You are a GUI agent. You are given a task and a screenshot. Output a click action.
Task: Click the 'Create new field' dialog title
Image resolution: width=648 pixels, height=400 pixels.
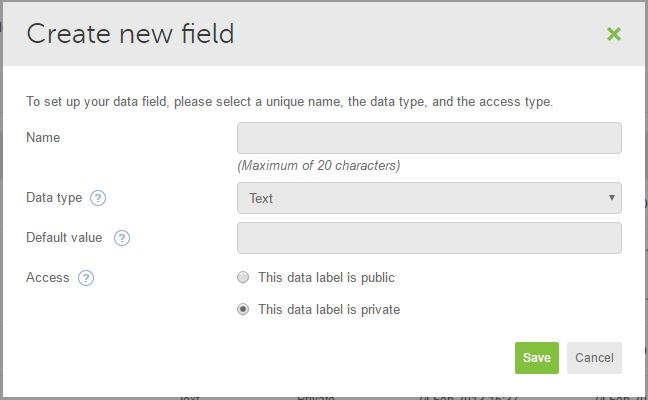click(131, 33)
